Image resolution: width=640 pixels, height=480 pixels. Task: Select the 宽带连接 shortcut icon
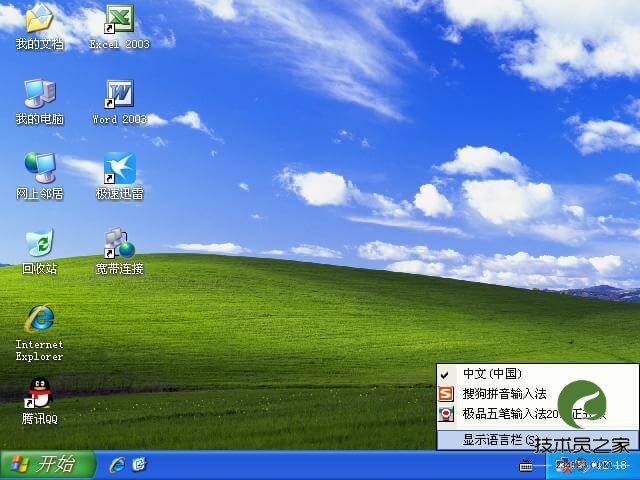point(120,243)
